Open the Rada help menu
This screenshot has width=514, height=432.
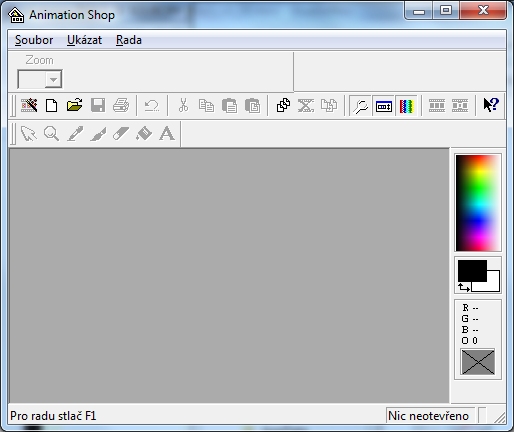(x=129, y=40)
